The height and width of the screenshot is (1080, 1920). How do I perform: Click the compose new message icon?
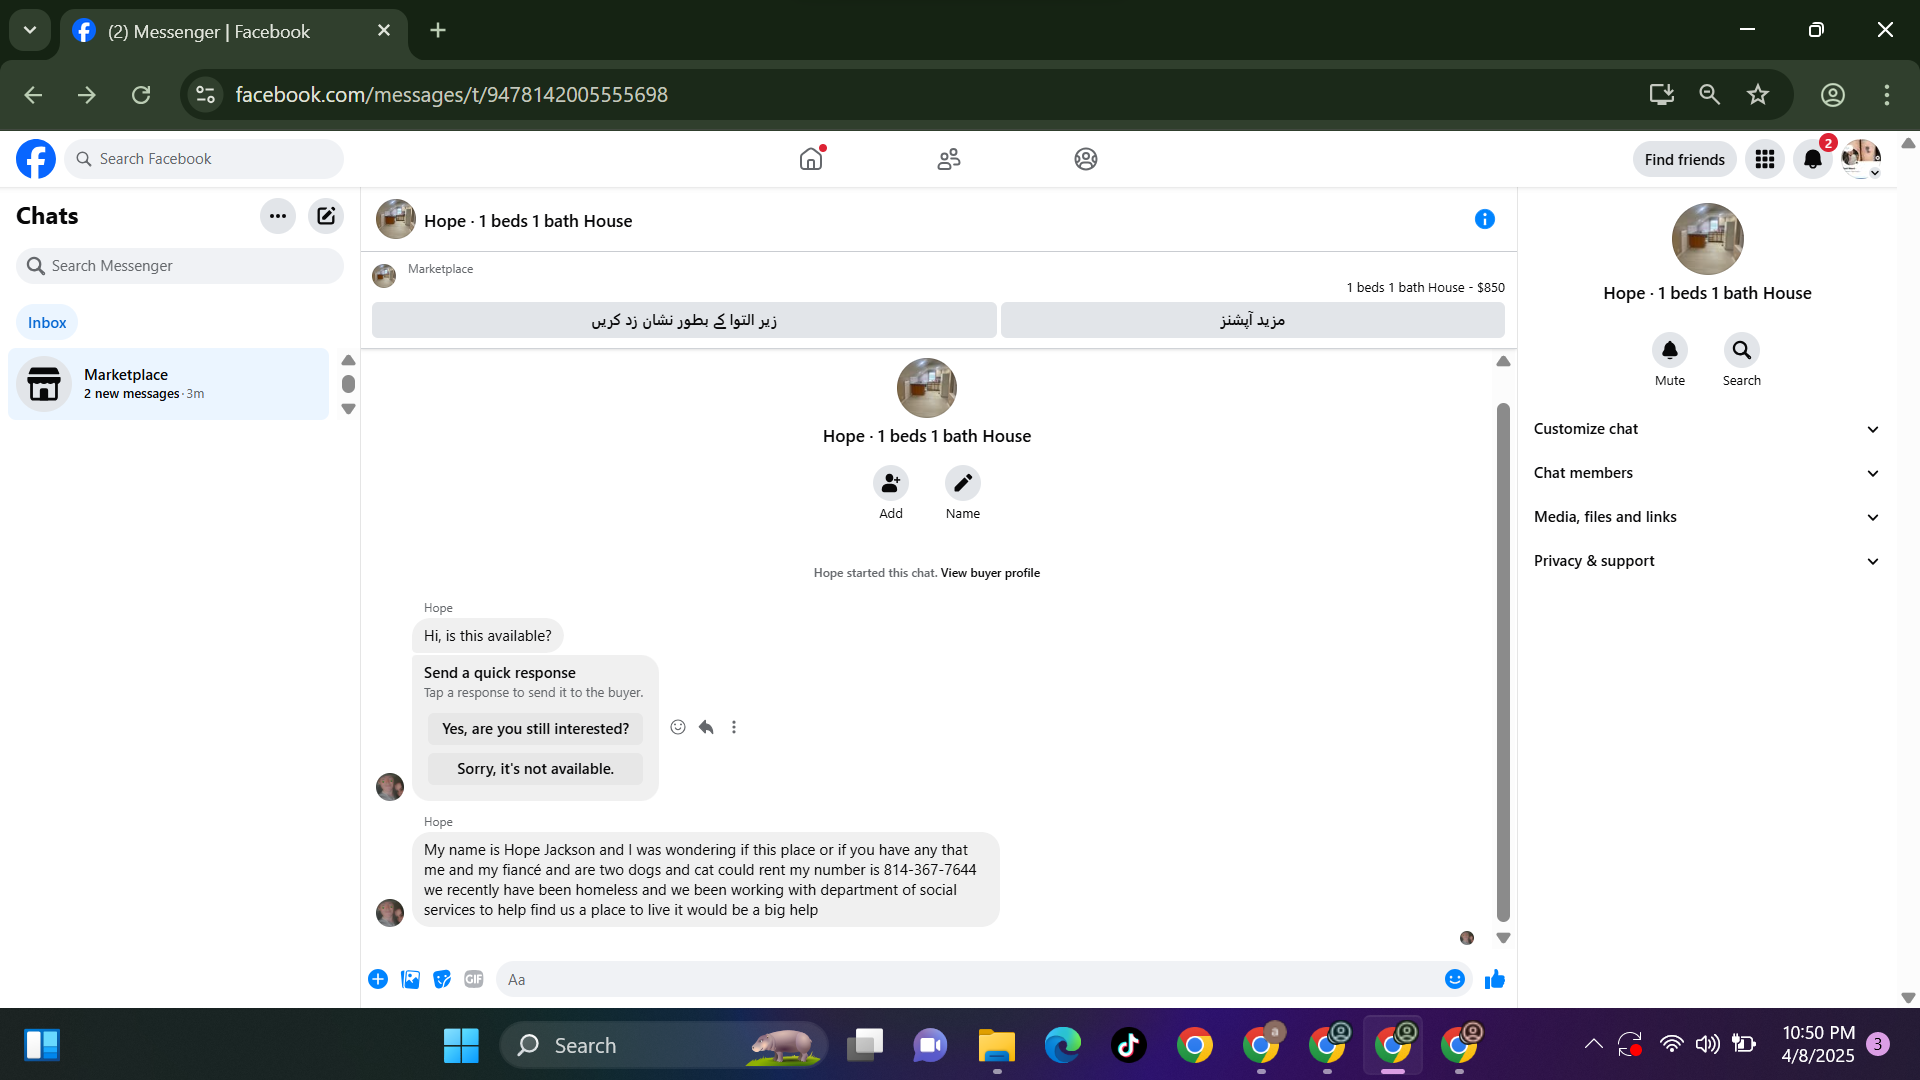326,216
